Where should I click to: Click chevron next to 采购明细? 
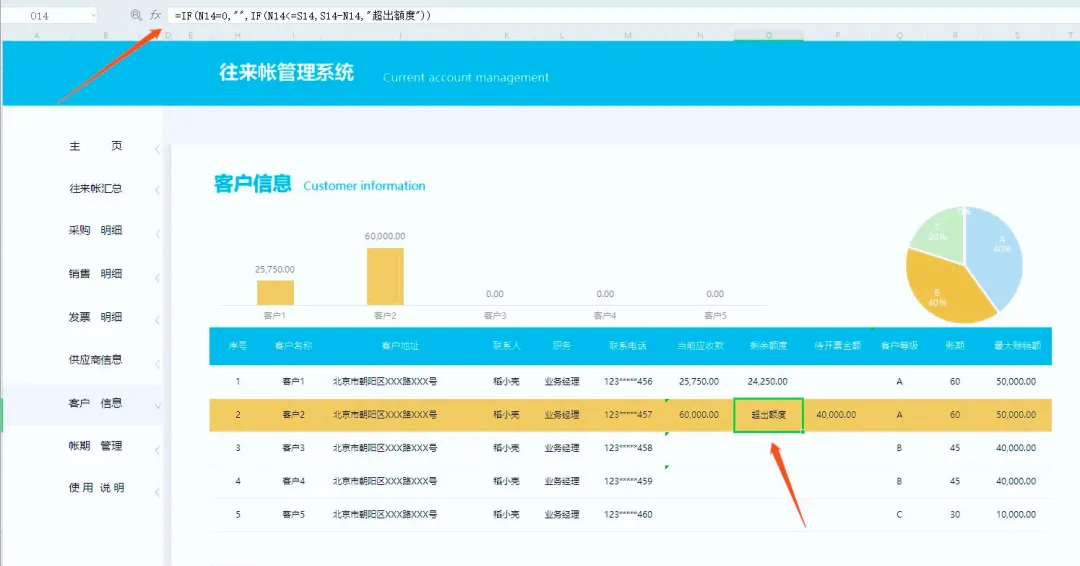158,234
